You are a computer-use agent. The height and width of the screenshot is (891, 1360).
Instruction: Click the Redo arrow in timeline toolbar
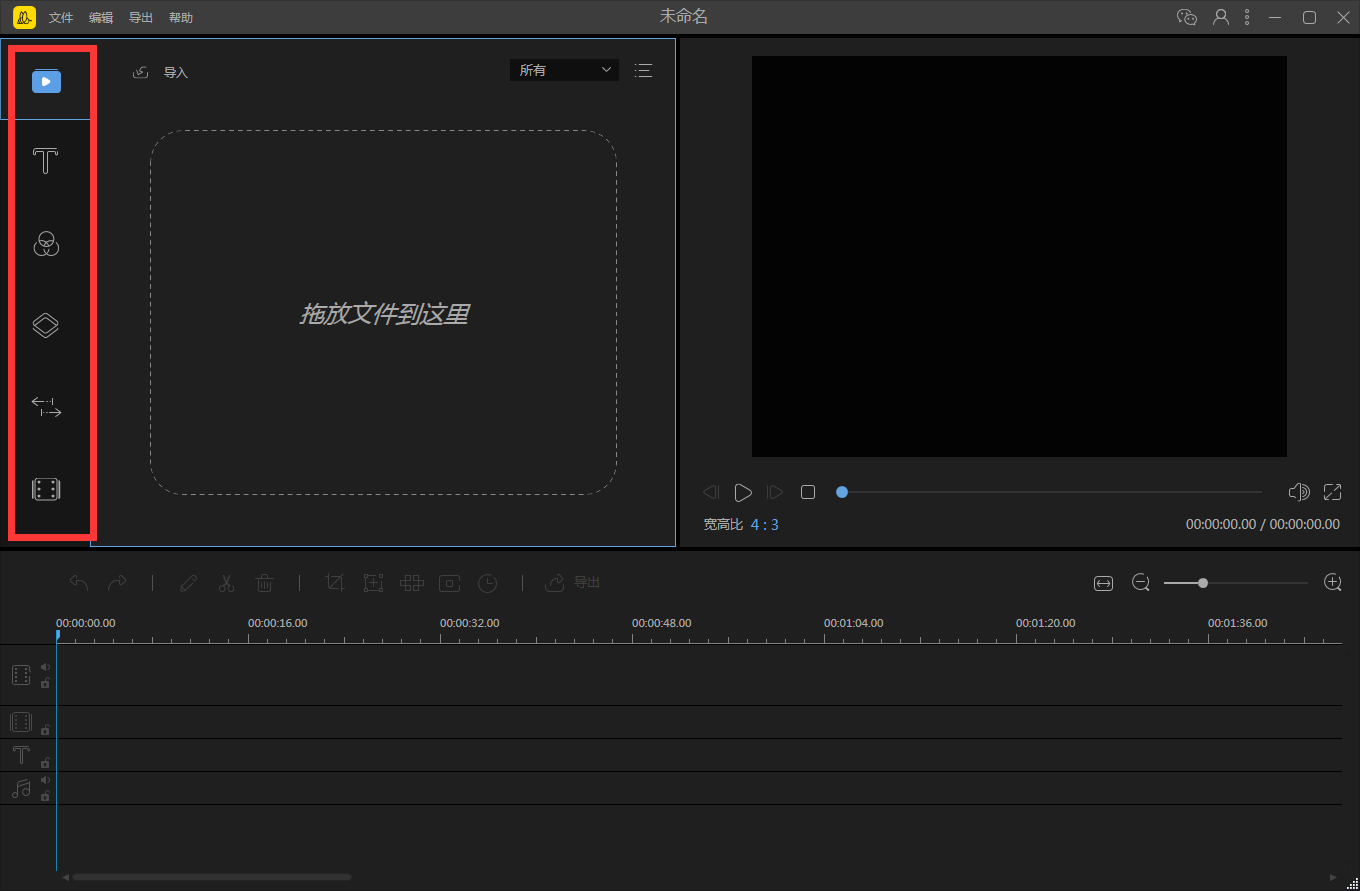(x=117, y=583)
